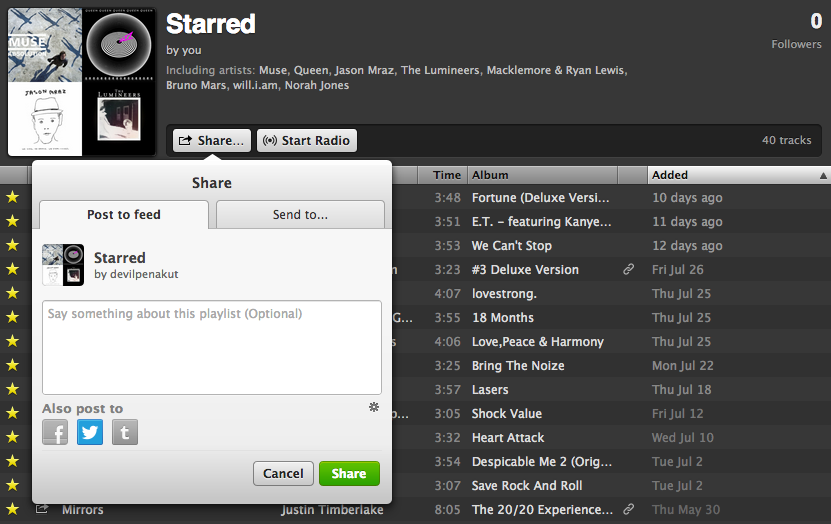Click the Share... button under the playlist title
Screen dimensions: 831x524
(x=211, y=141)
